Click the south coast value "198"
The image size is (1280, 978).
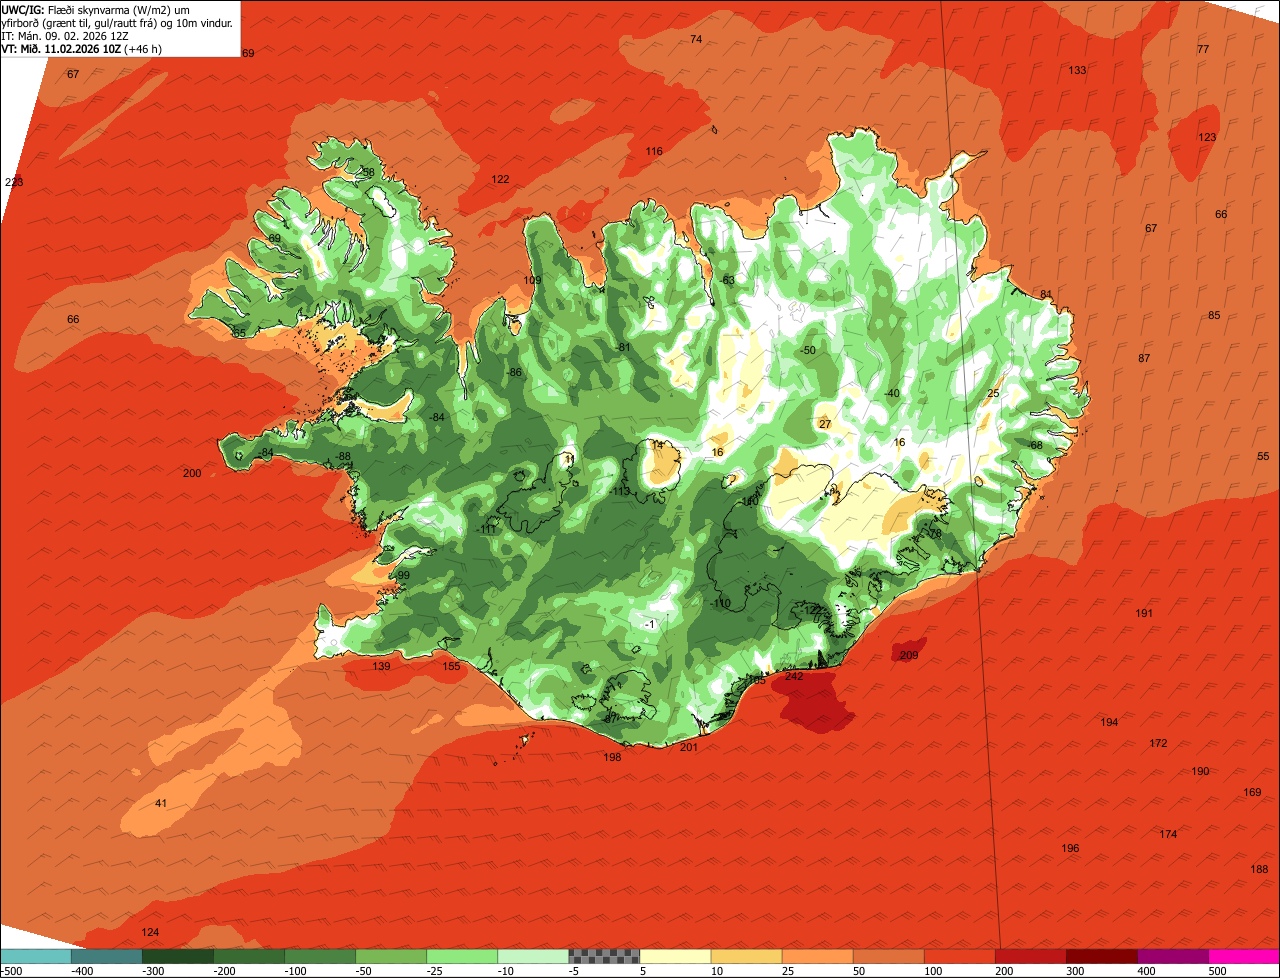point(613,757)
